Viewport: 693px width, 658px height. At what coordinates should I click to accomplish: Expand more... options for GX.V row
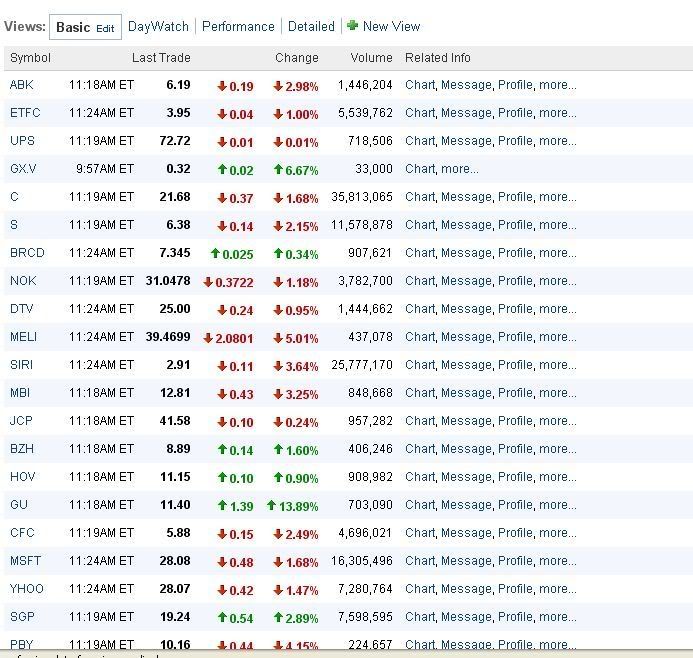point(459,169)
